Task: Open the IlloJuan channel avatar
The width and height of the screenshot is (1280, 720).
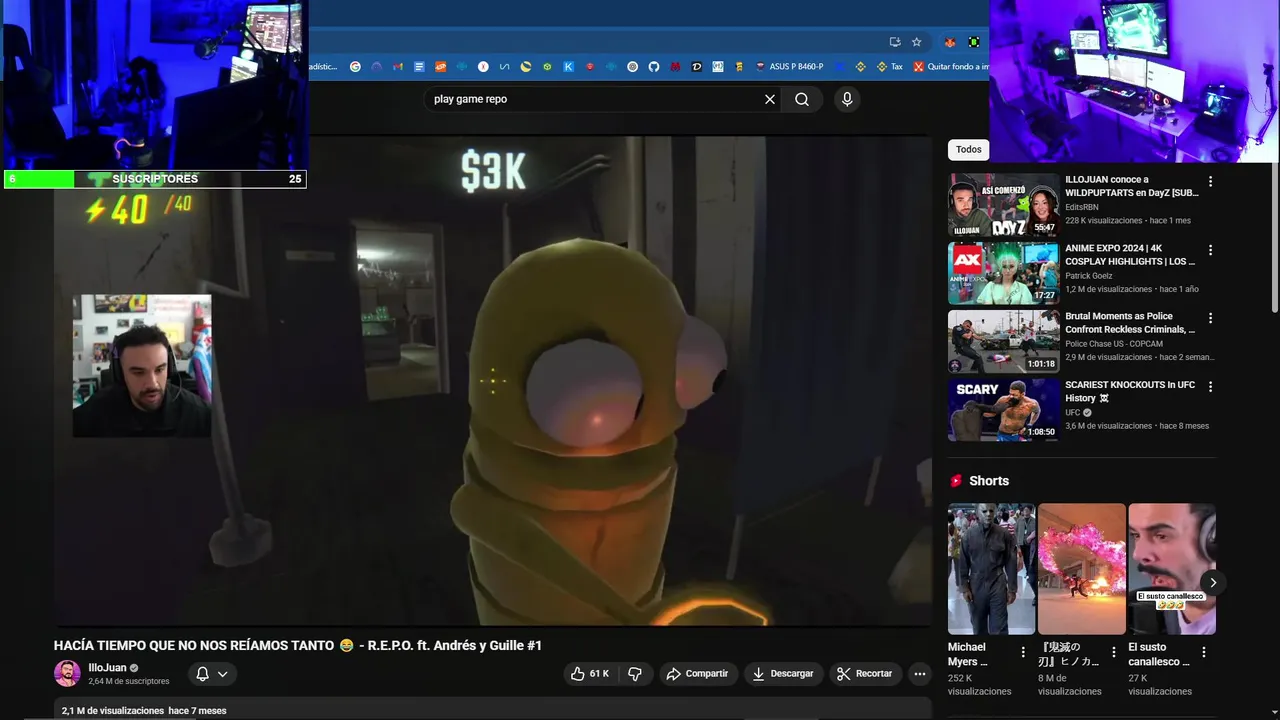Action: [x=67, y=673]
